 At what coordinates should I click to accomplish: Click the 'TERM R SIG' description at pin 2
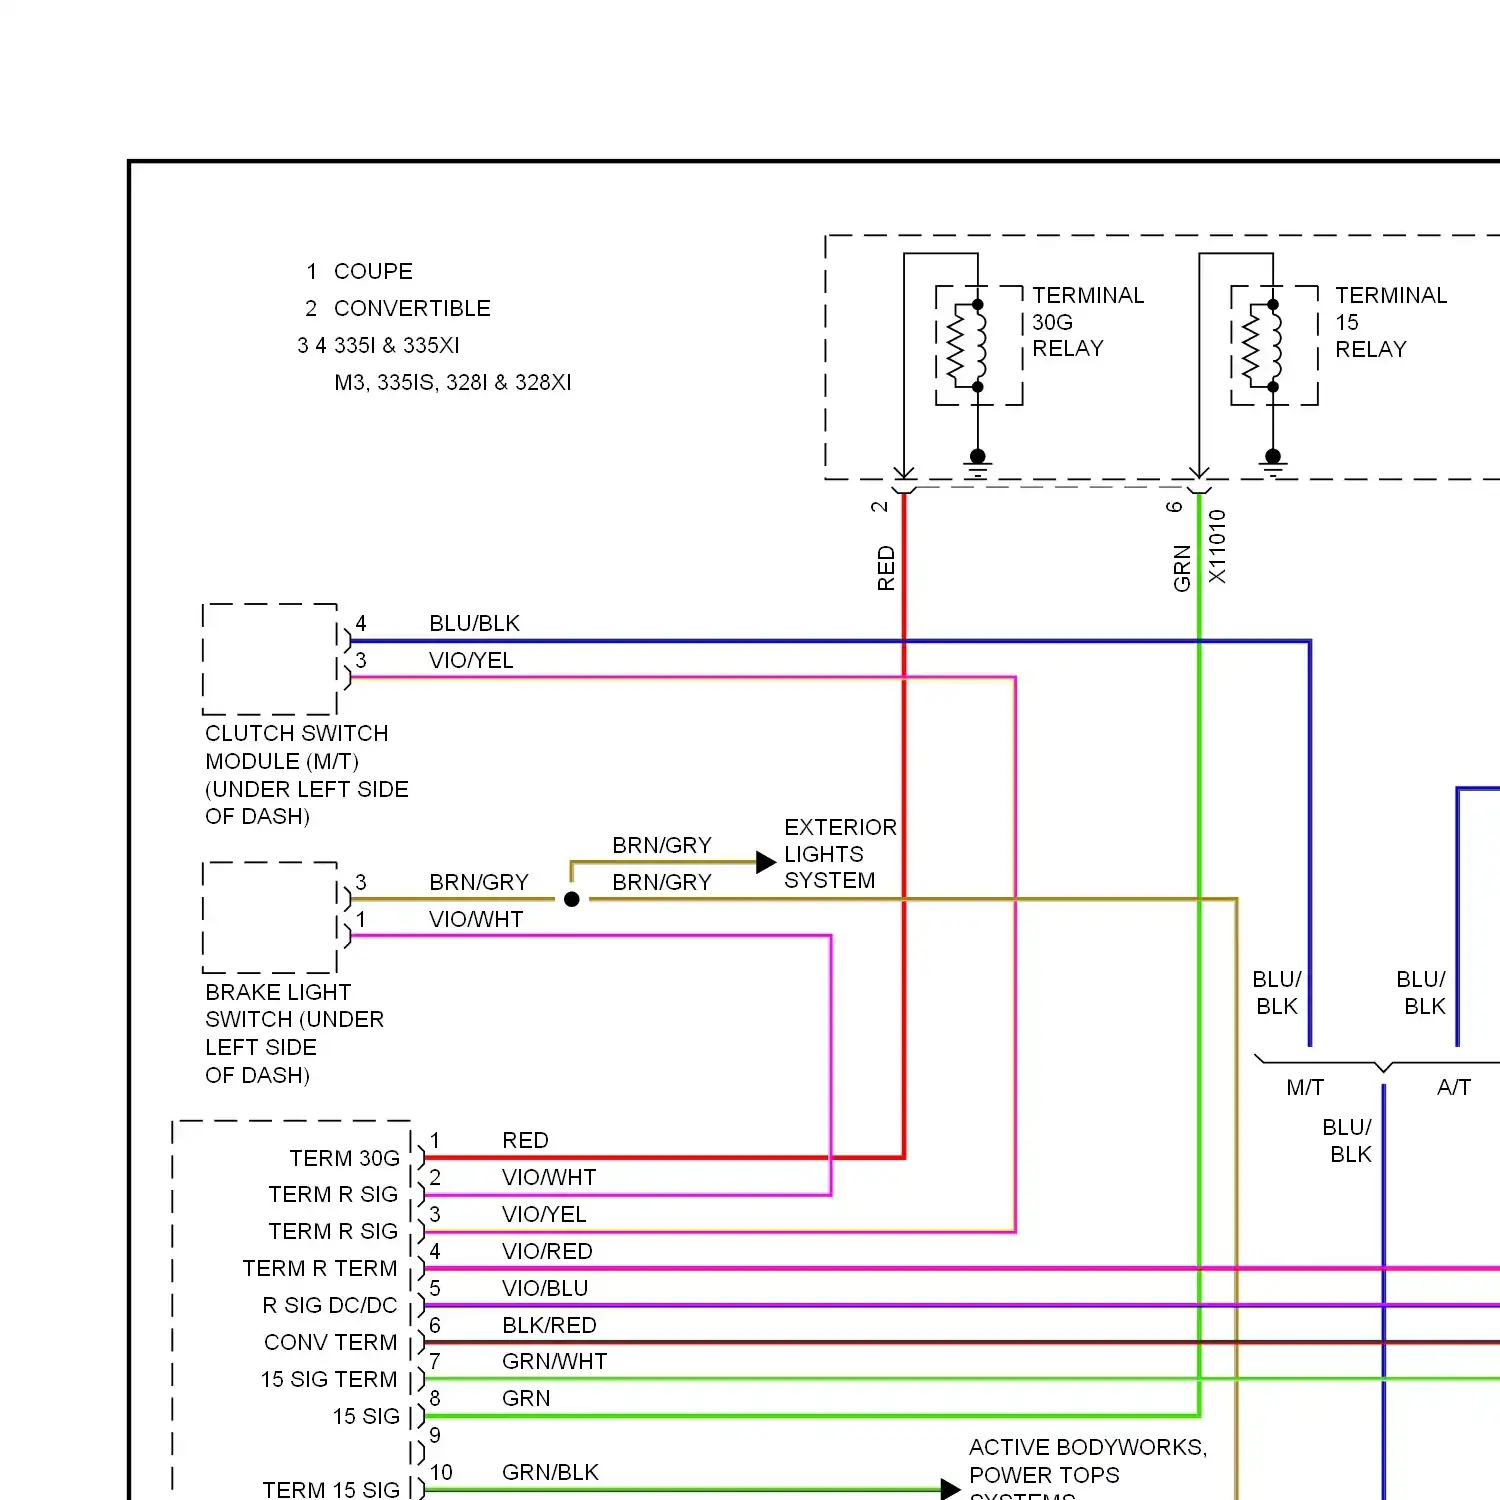(x=333, y=1194)
